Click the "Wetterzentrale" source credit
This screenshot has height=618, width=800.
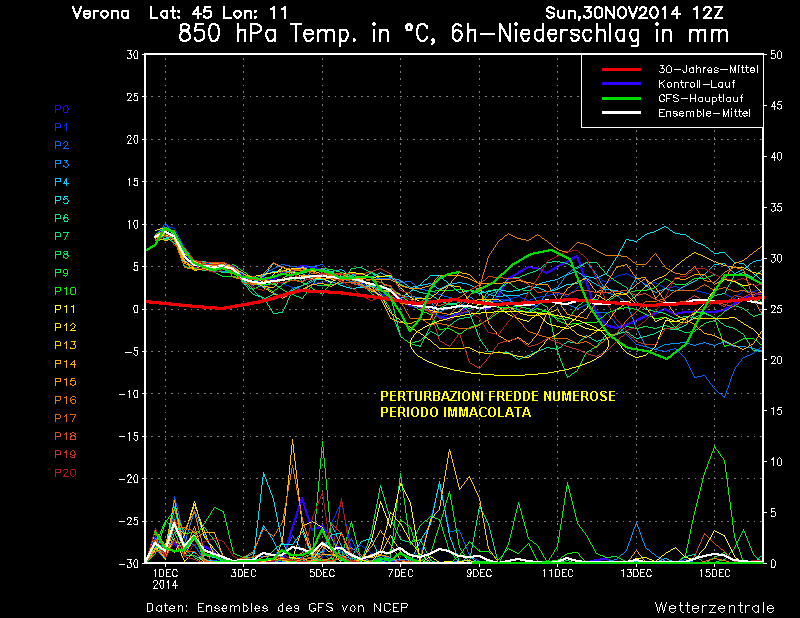point(715,607)
